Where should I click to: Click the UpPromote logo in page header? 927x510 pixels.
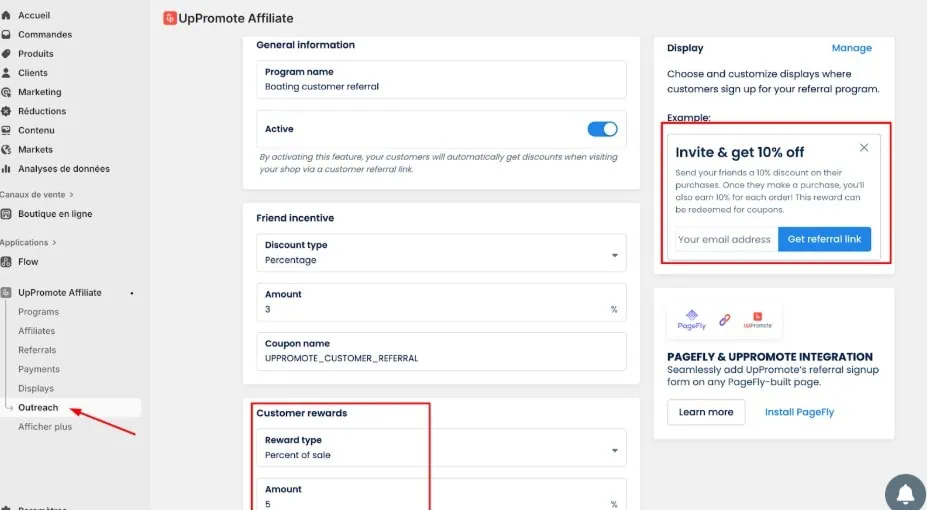click(x=170, y=18)
